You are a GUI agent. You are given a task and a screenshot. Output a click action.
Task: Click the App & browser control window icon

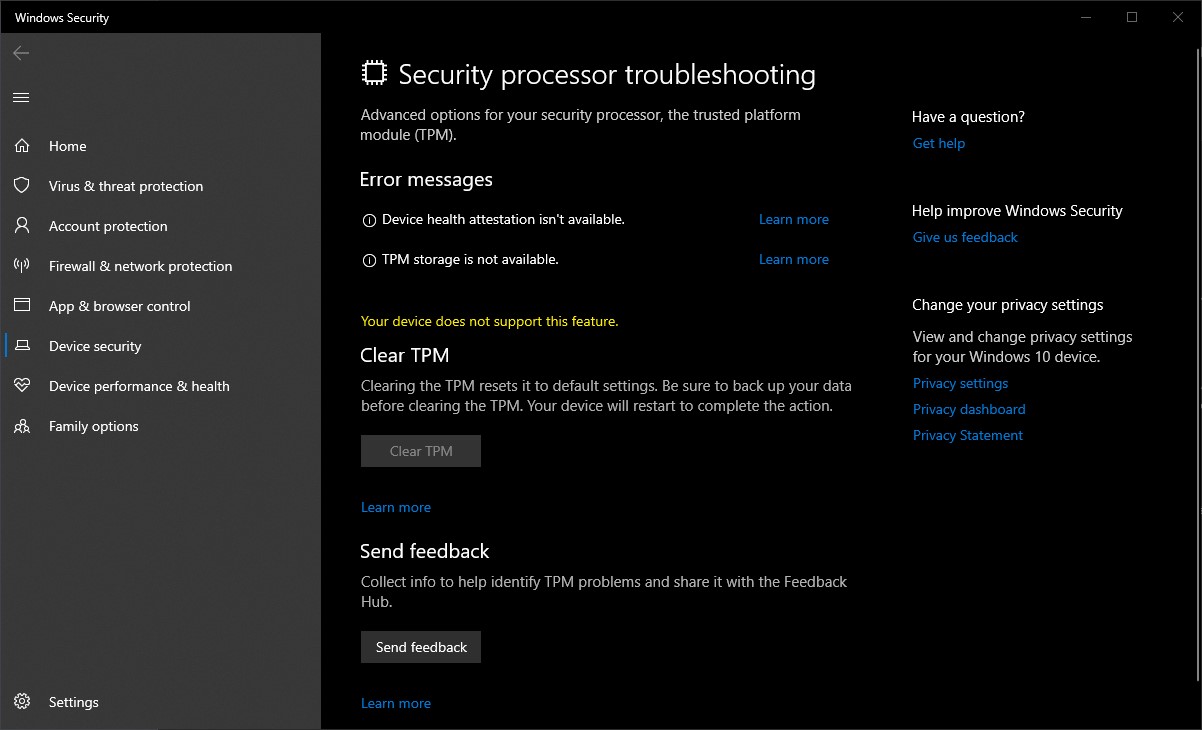[22, 306]
